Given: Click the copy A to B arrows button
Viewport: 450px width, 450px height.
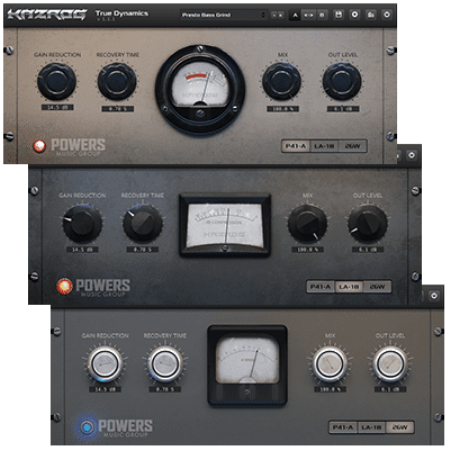Looking at the screenshot, I should 309,15.
